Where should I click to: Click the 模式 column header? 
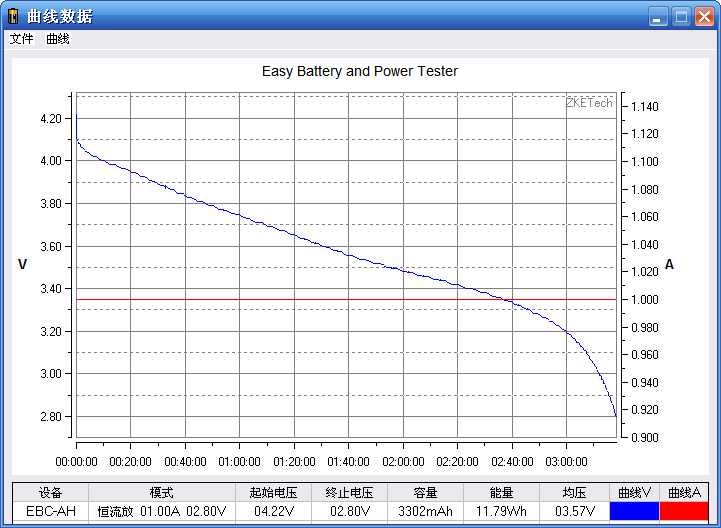[x=162, y=493]
